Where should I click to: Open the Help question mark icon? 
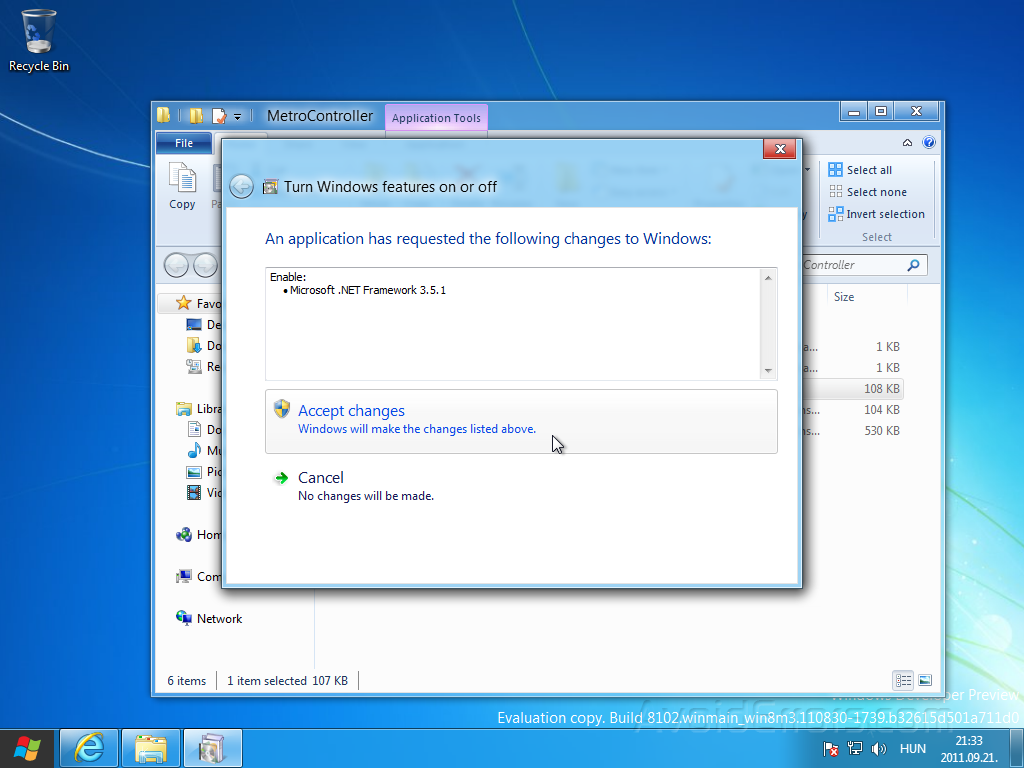point(926,142)
